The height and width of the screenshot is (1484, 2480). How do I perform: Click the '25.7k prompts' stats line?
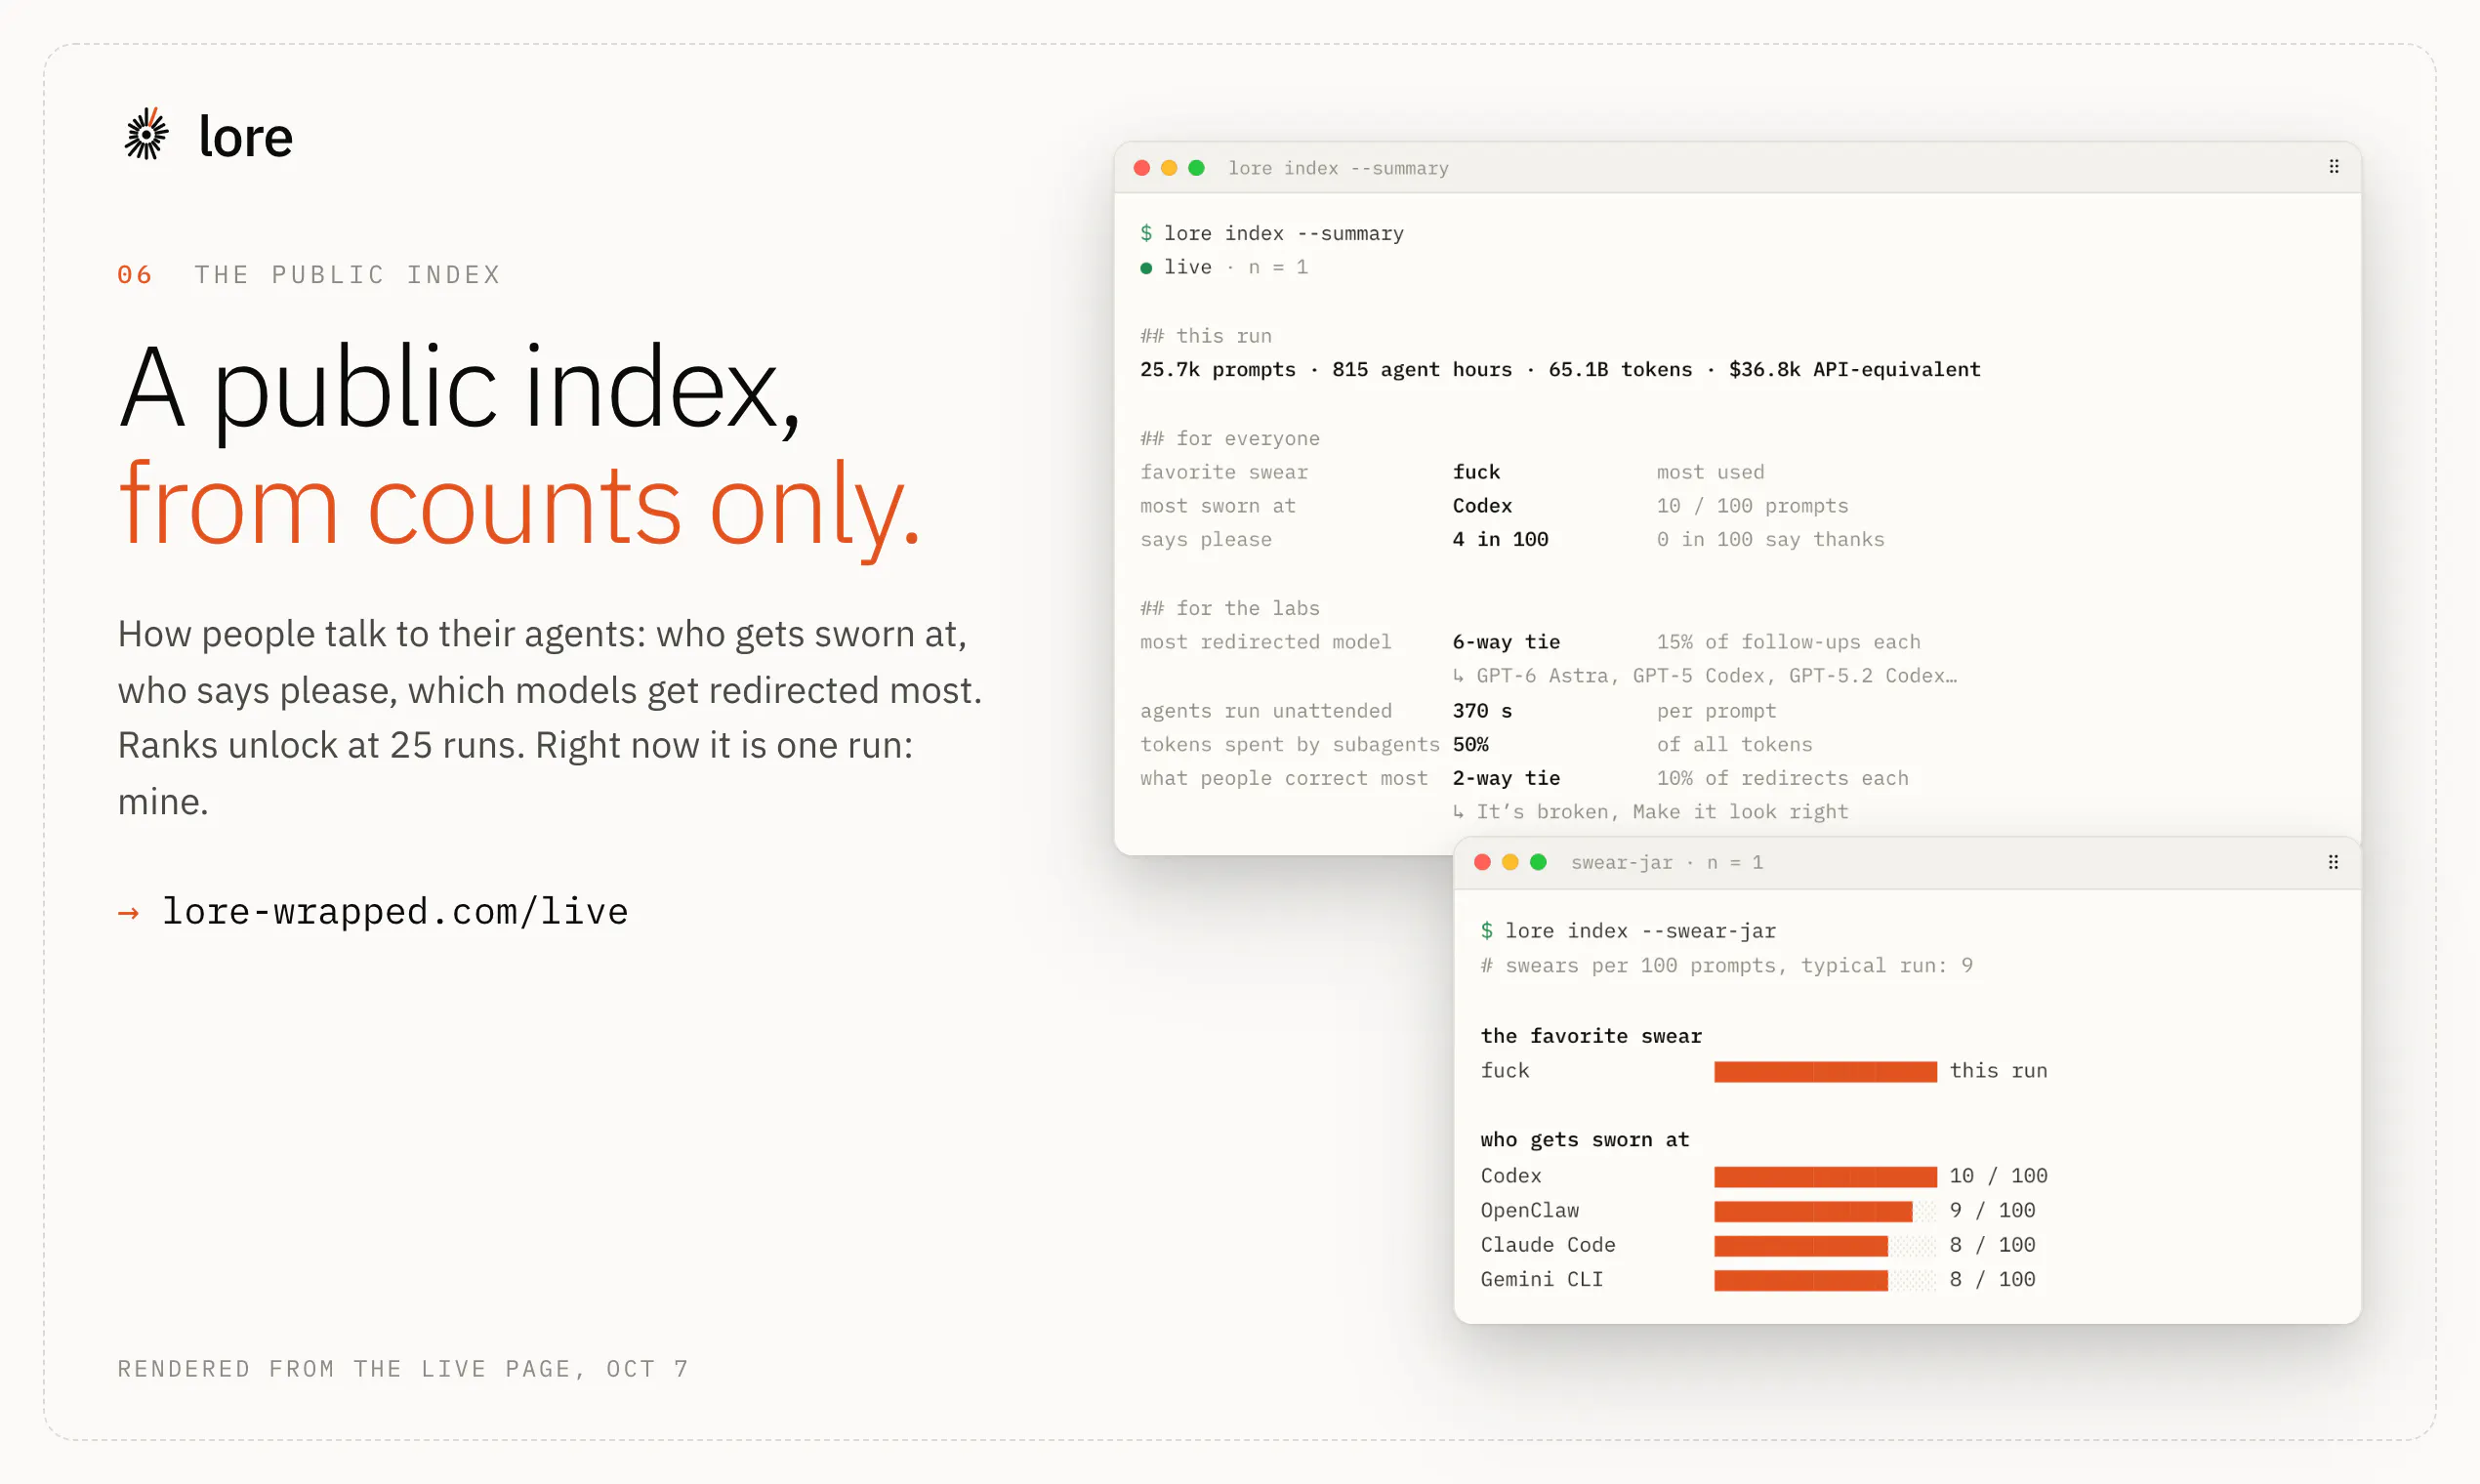tap(1560, 369)
